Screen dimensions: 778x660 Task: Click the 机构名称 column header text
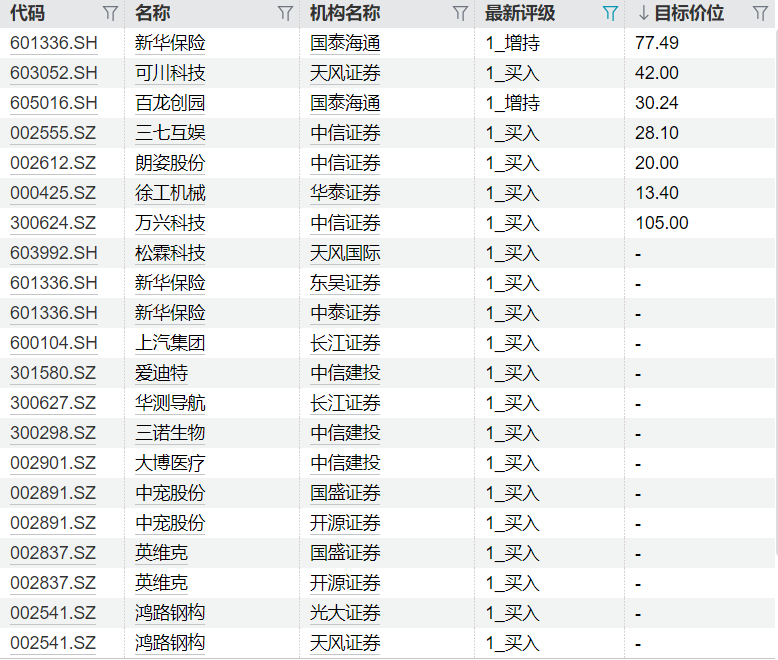click(x=345, y=14)
